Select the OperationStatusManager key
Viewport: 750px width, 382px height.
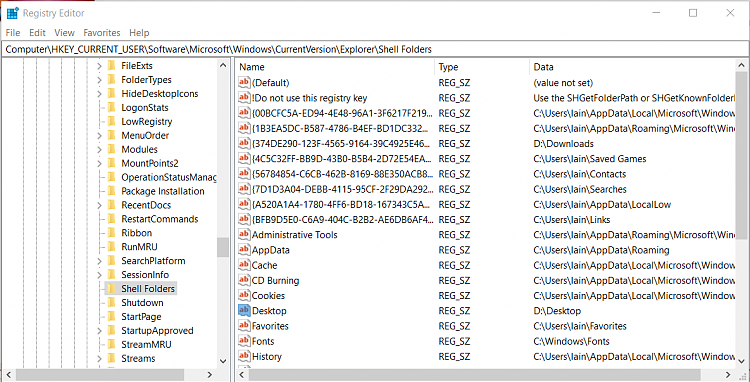pos(168,177)
